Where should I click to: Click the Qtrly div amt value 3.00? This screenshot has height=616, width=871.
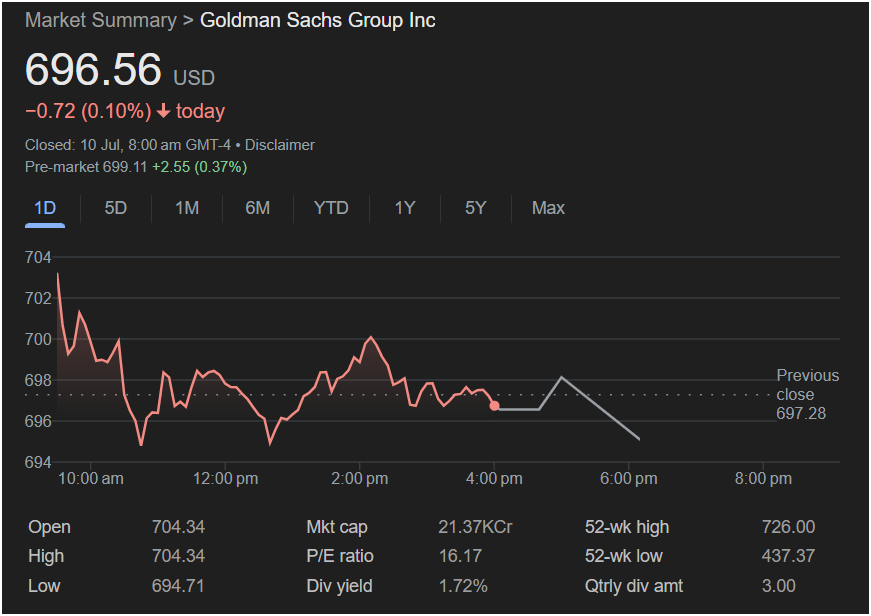[x=779, y=586]
